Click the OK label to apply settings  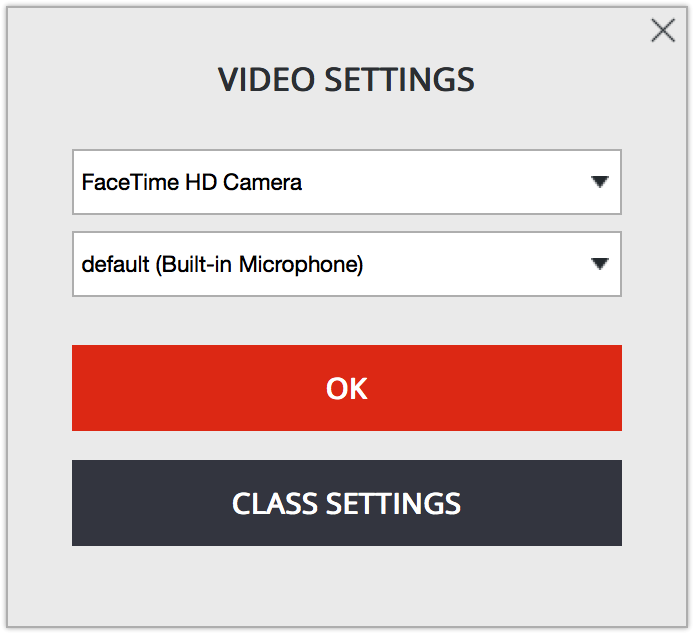pos(347,388)
